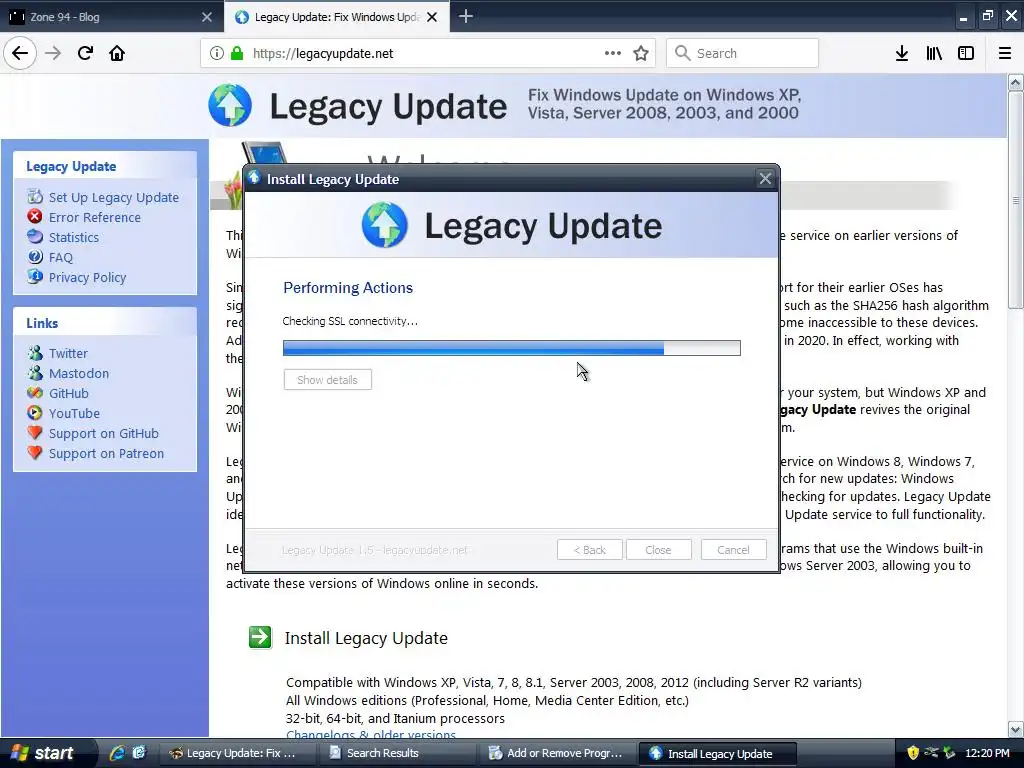
Task: Open the browser Home page
Action: tap(117, 53)
